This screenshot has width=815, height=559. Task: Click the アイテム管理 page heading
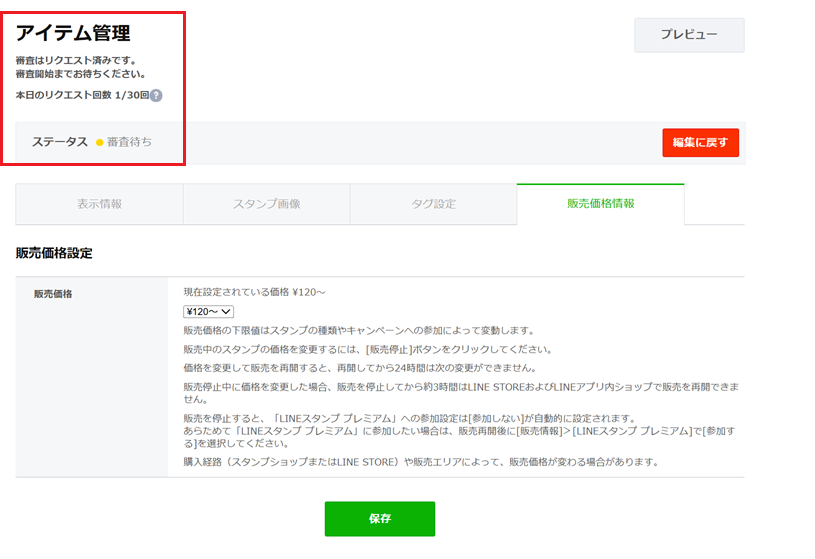pyautogui.click(x=73, y=34)
